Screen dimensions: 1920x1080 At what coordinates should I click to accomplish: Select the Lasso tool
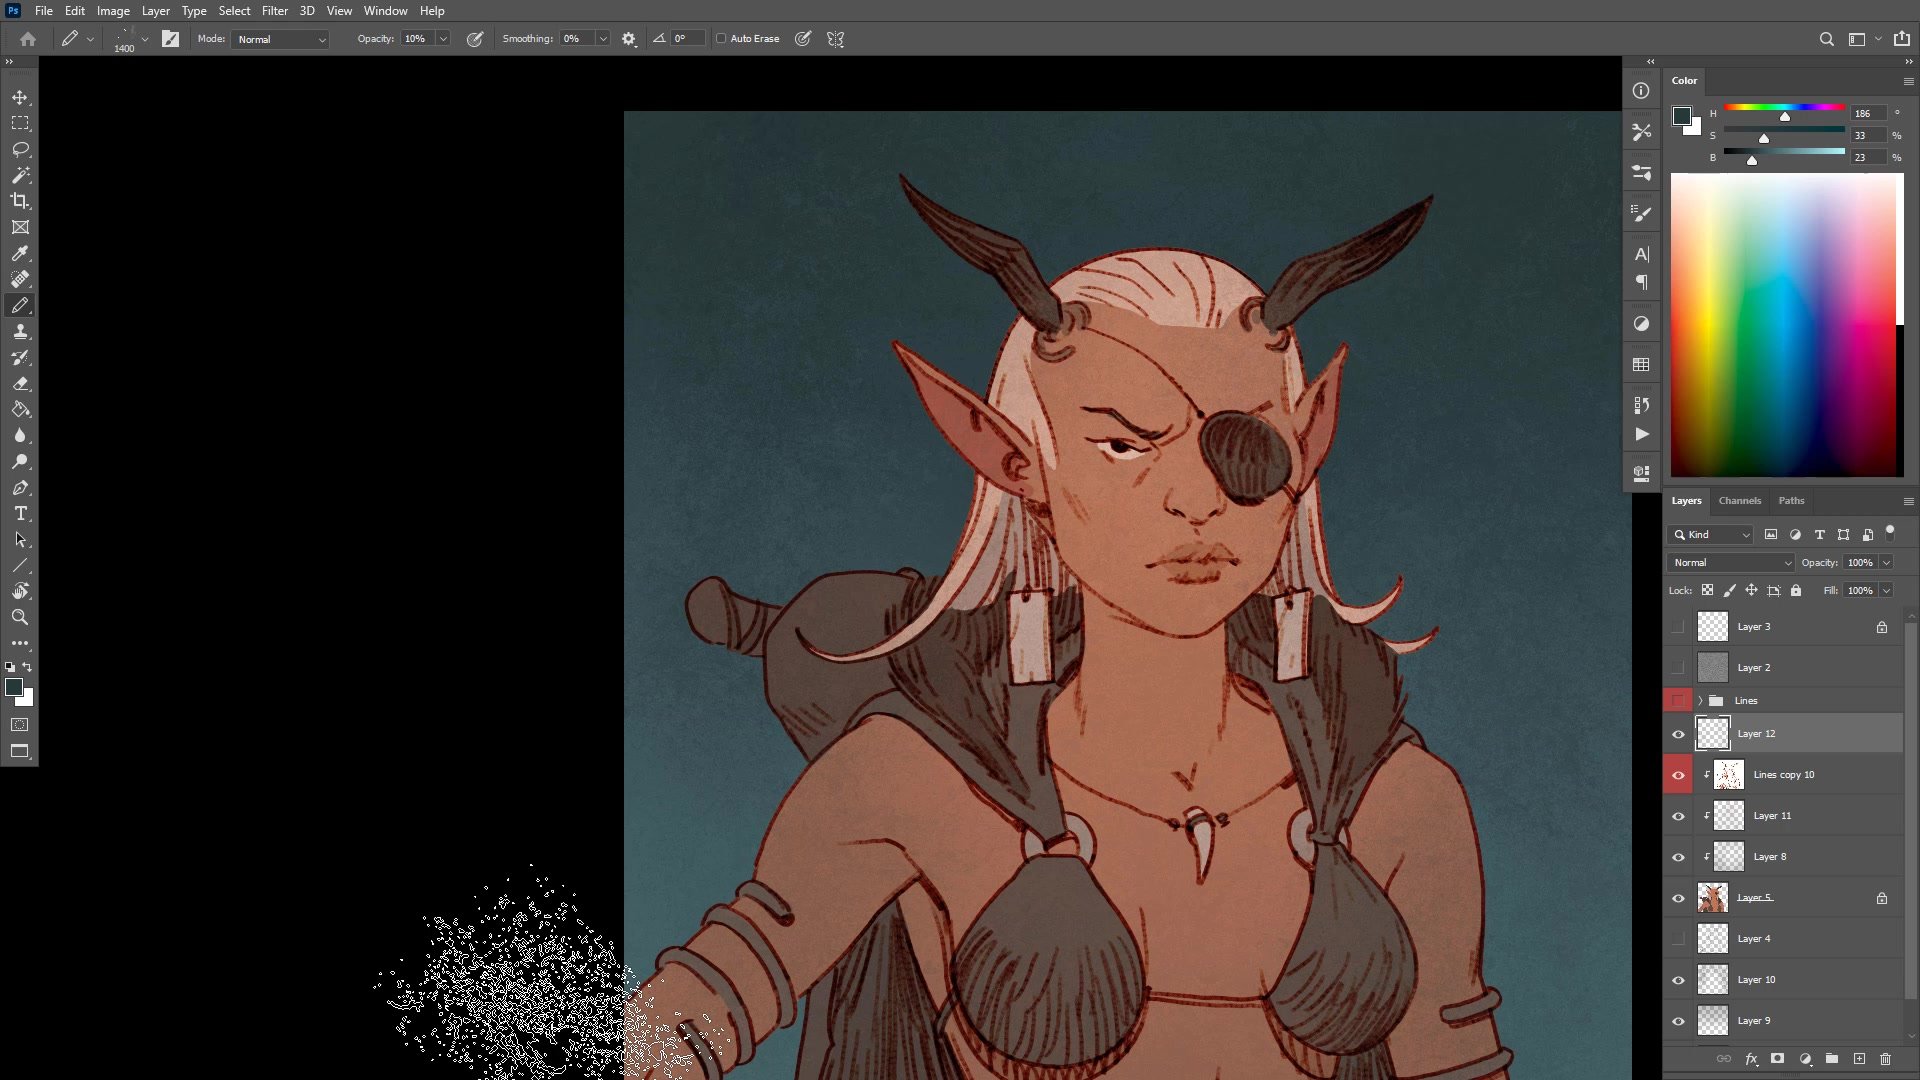coord(20,149)
